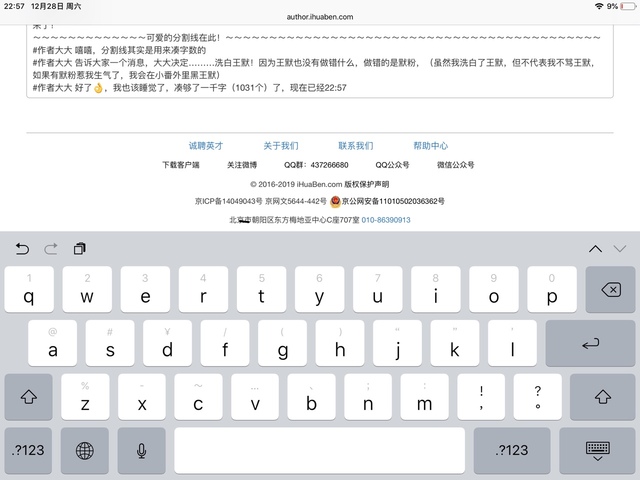This screenshot has height=480, width=640.
Task: Tap the microphone dictation key
Action: pos(141,450)
